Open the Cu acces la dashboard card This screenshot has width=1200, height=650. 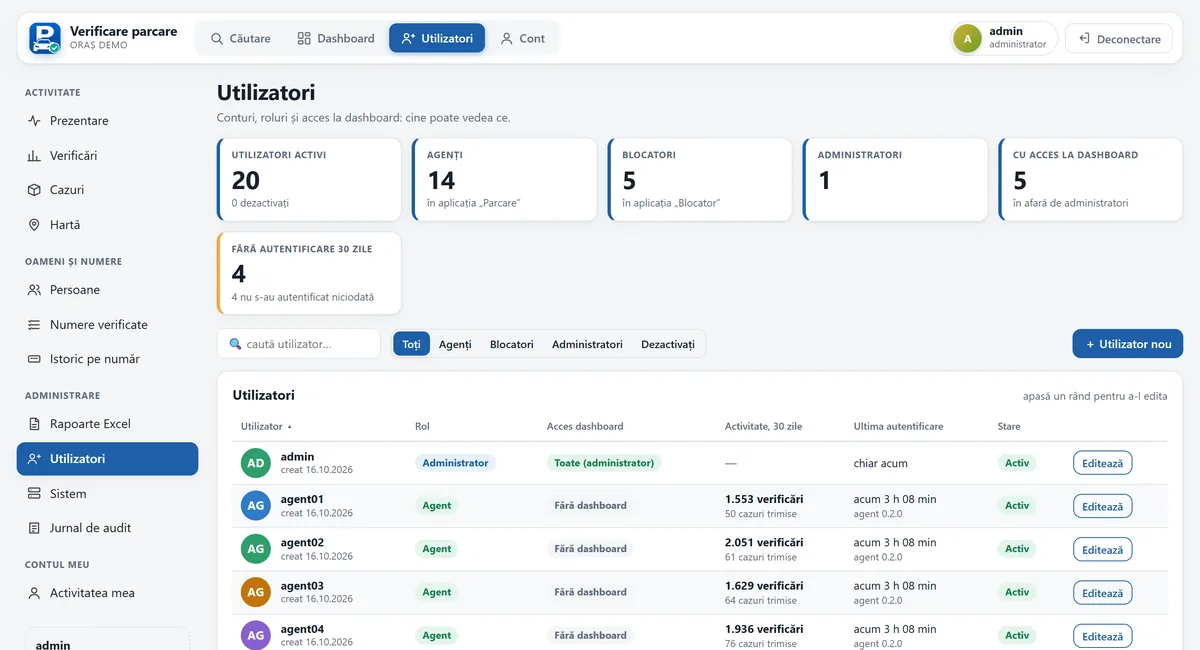(x=1091, y=180)
